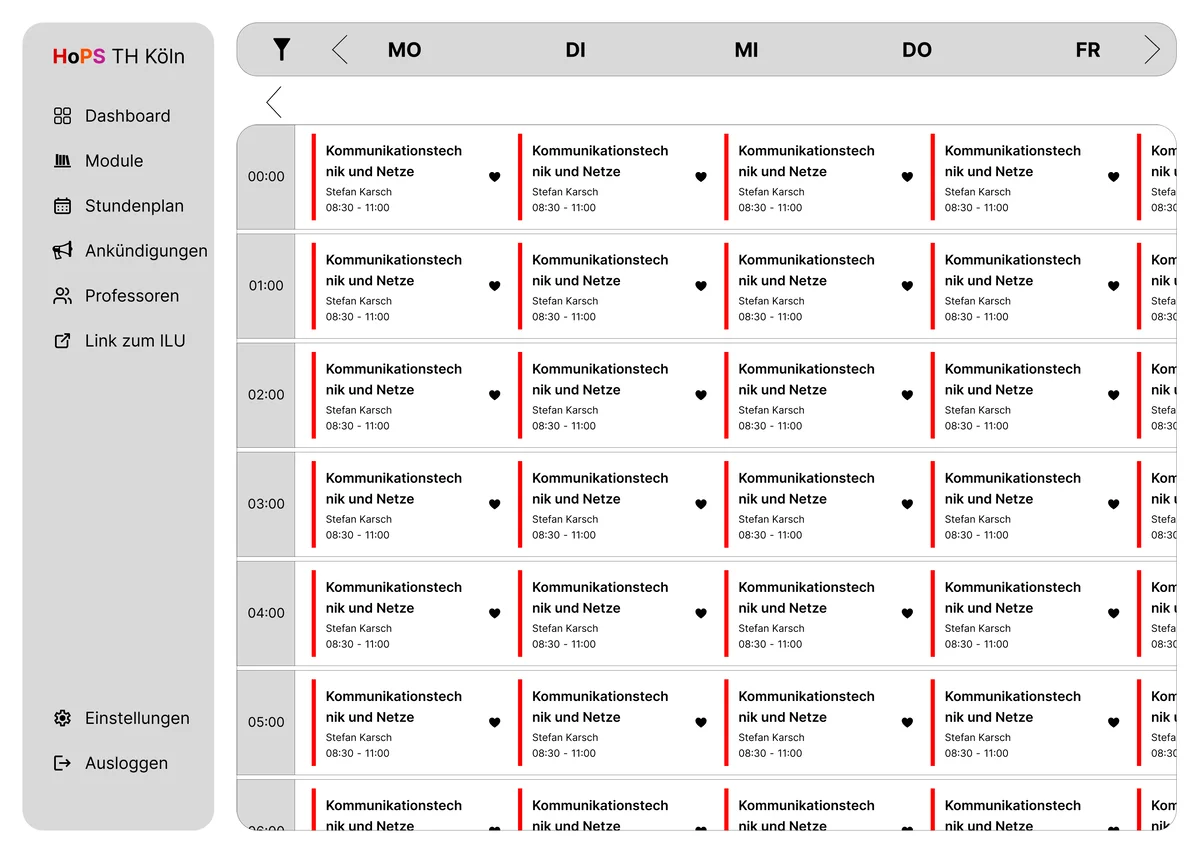Image resolution: width=1200 pixels, height=853 pixels.
Task: Select the DO day tab
Action: pyautogui.click(x=916, y=50)
